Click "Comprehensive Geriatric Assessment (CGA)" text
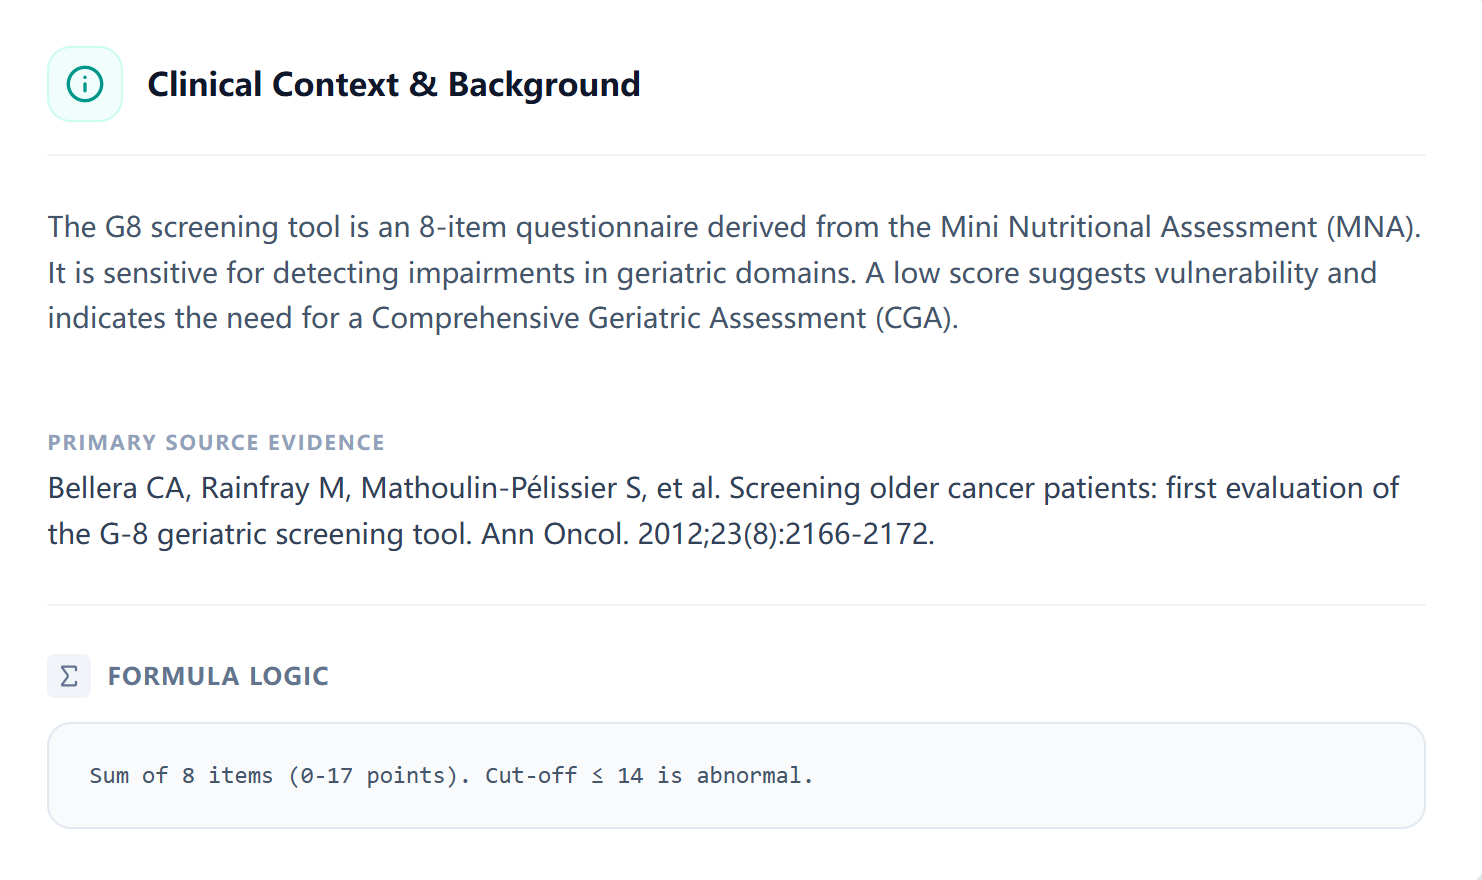 (x=664, y=318)
